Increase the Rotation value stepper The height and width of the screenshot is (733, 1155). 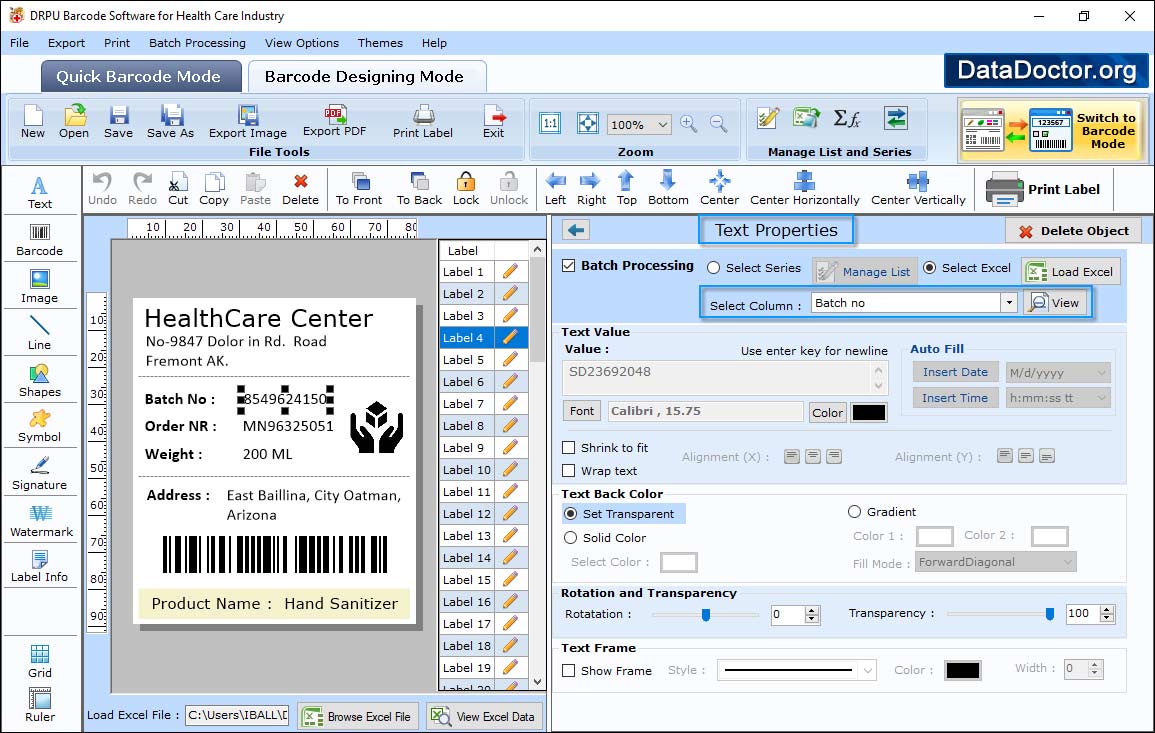812,610
